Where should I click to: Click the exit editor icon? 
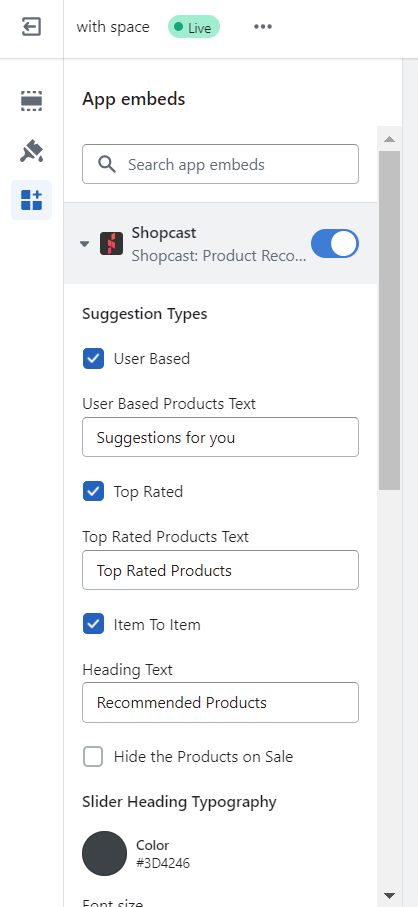coord(31,27)
